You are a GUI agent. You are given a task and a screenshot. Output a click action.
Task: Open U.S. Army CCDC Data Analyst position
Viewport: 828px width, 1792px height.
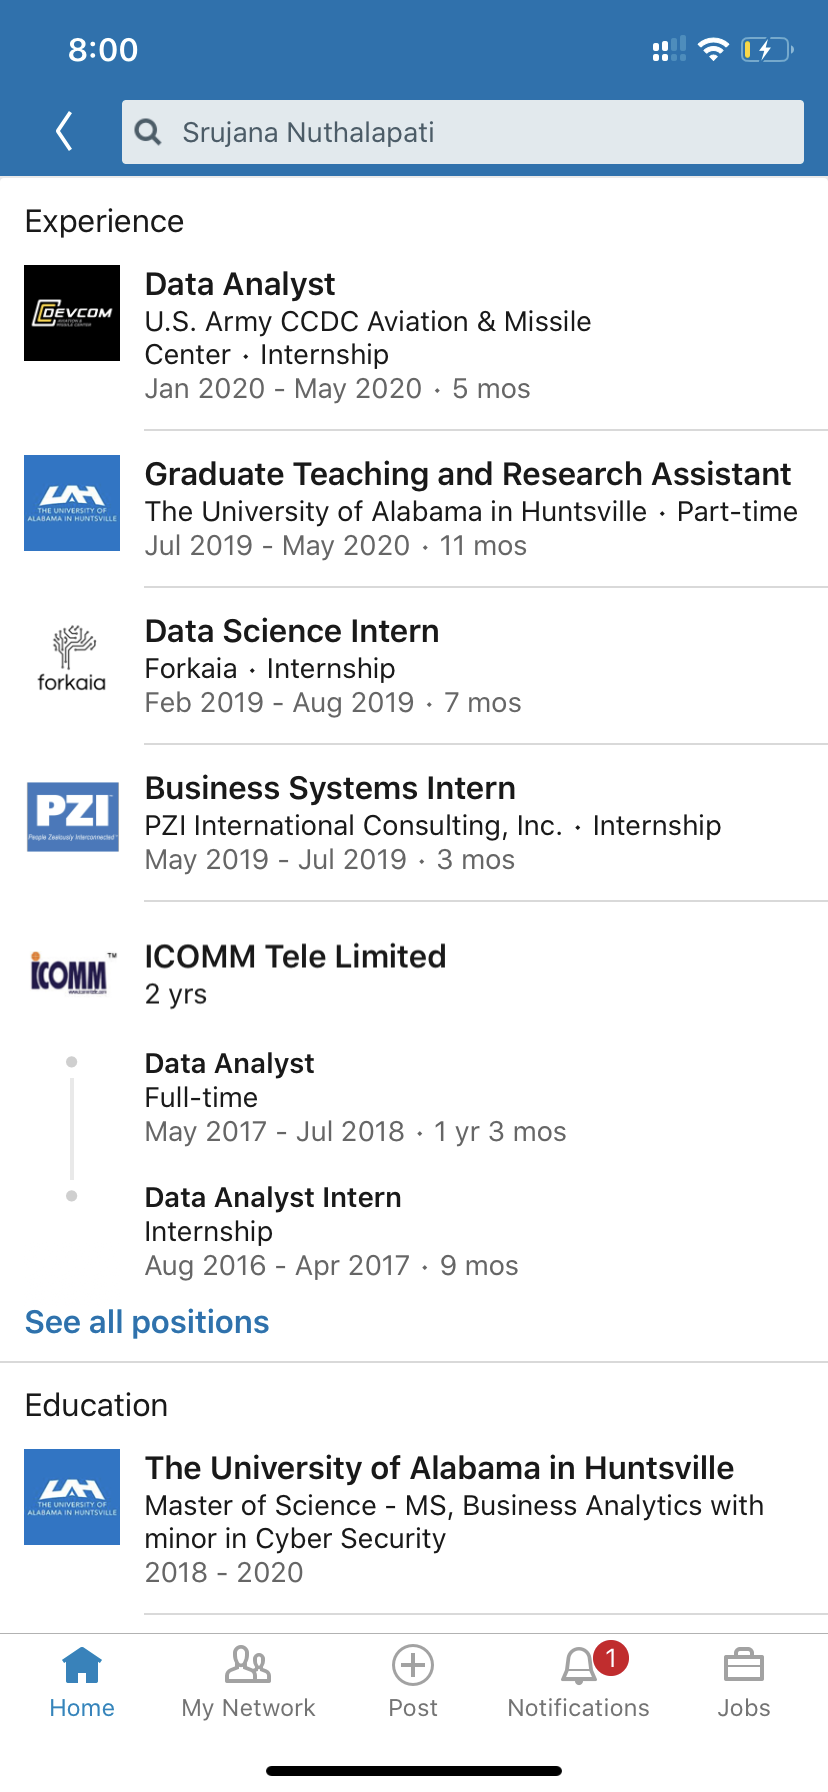click(240, 285)
